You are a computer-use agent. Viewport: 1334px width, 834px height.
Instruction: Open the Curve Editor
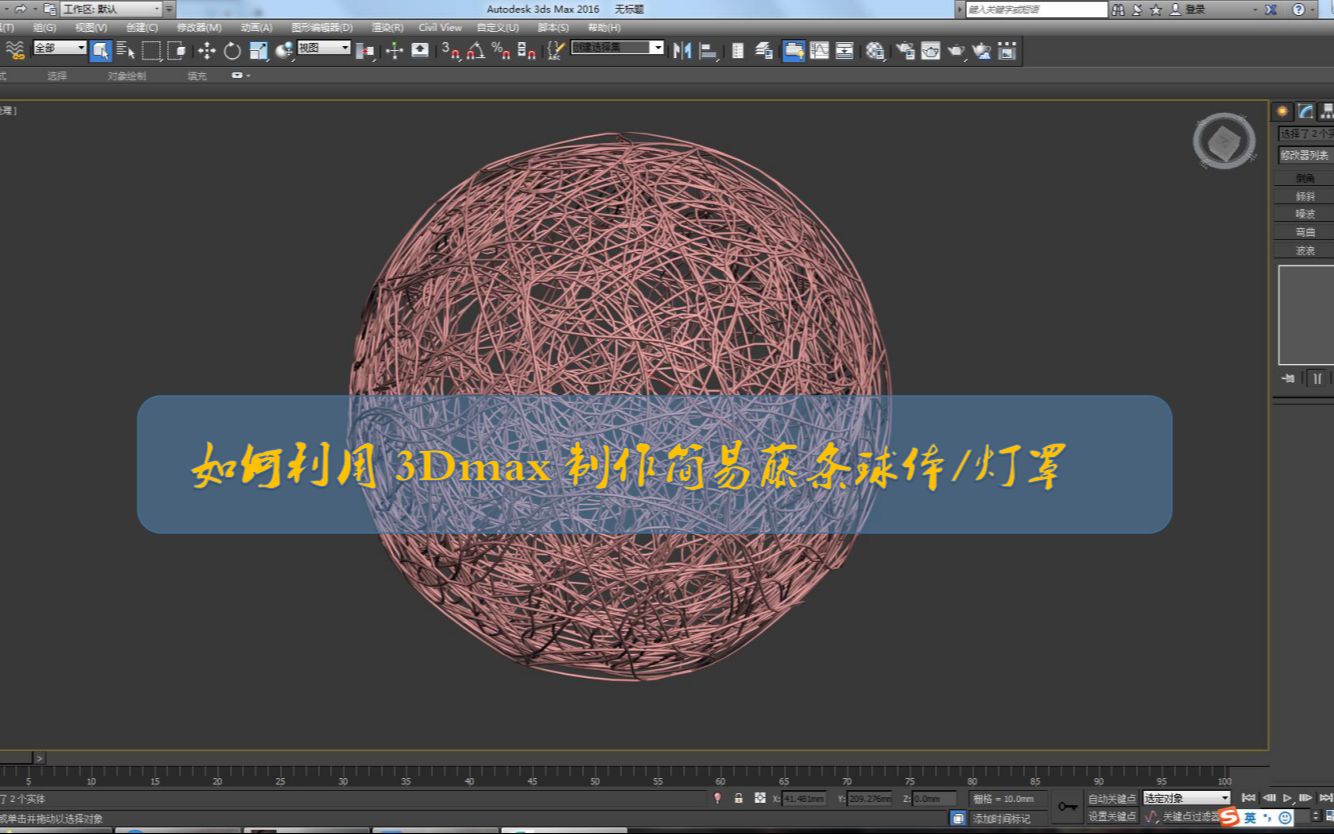click(x=820, y=51)
